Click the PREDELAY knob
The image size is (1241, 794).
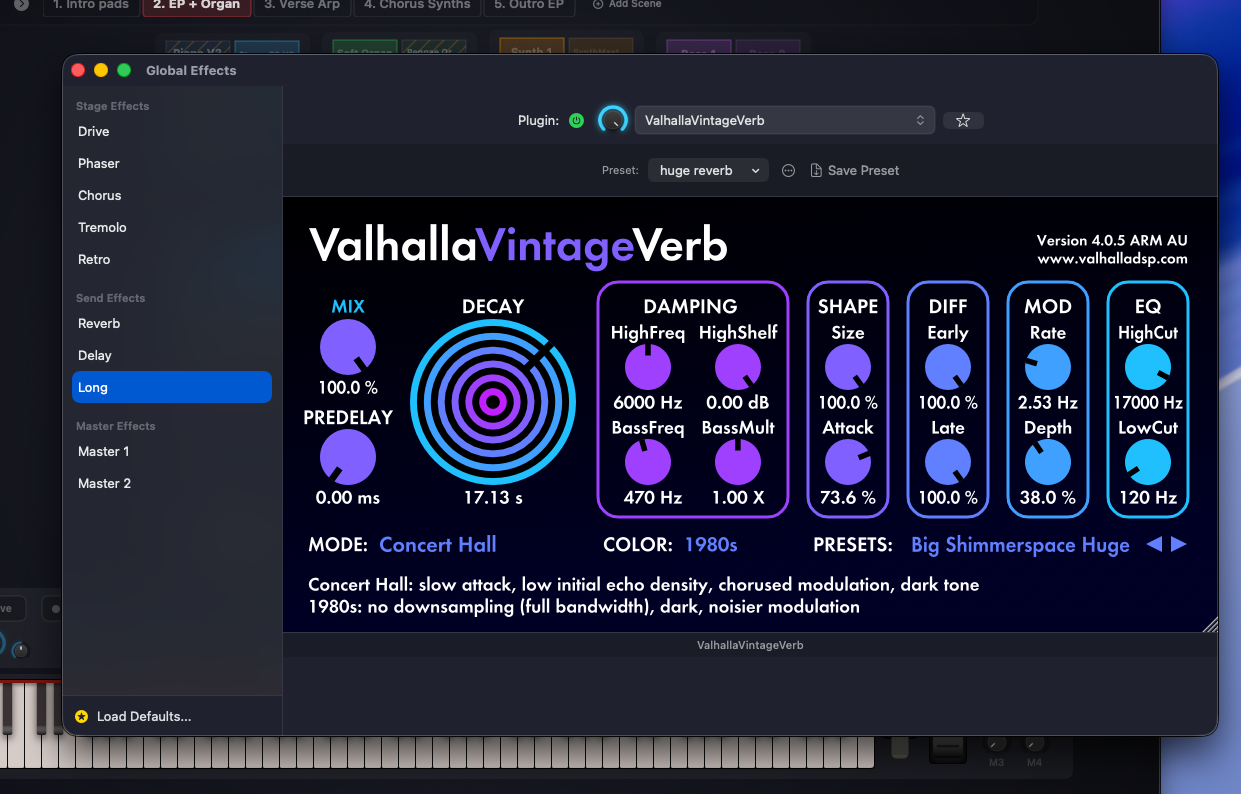pos(348,458)
